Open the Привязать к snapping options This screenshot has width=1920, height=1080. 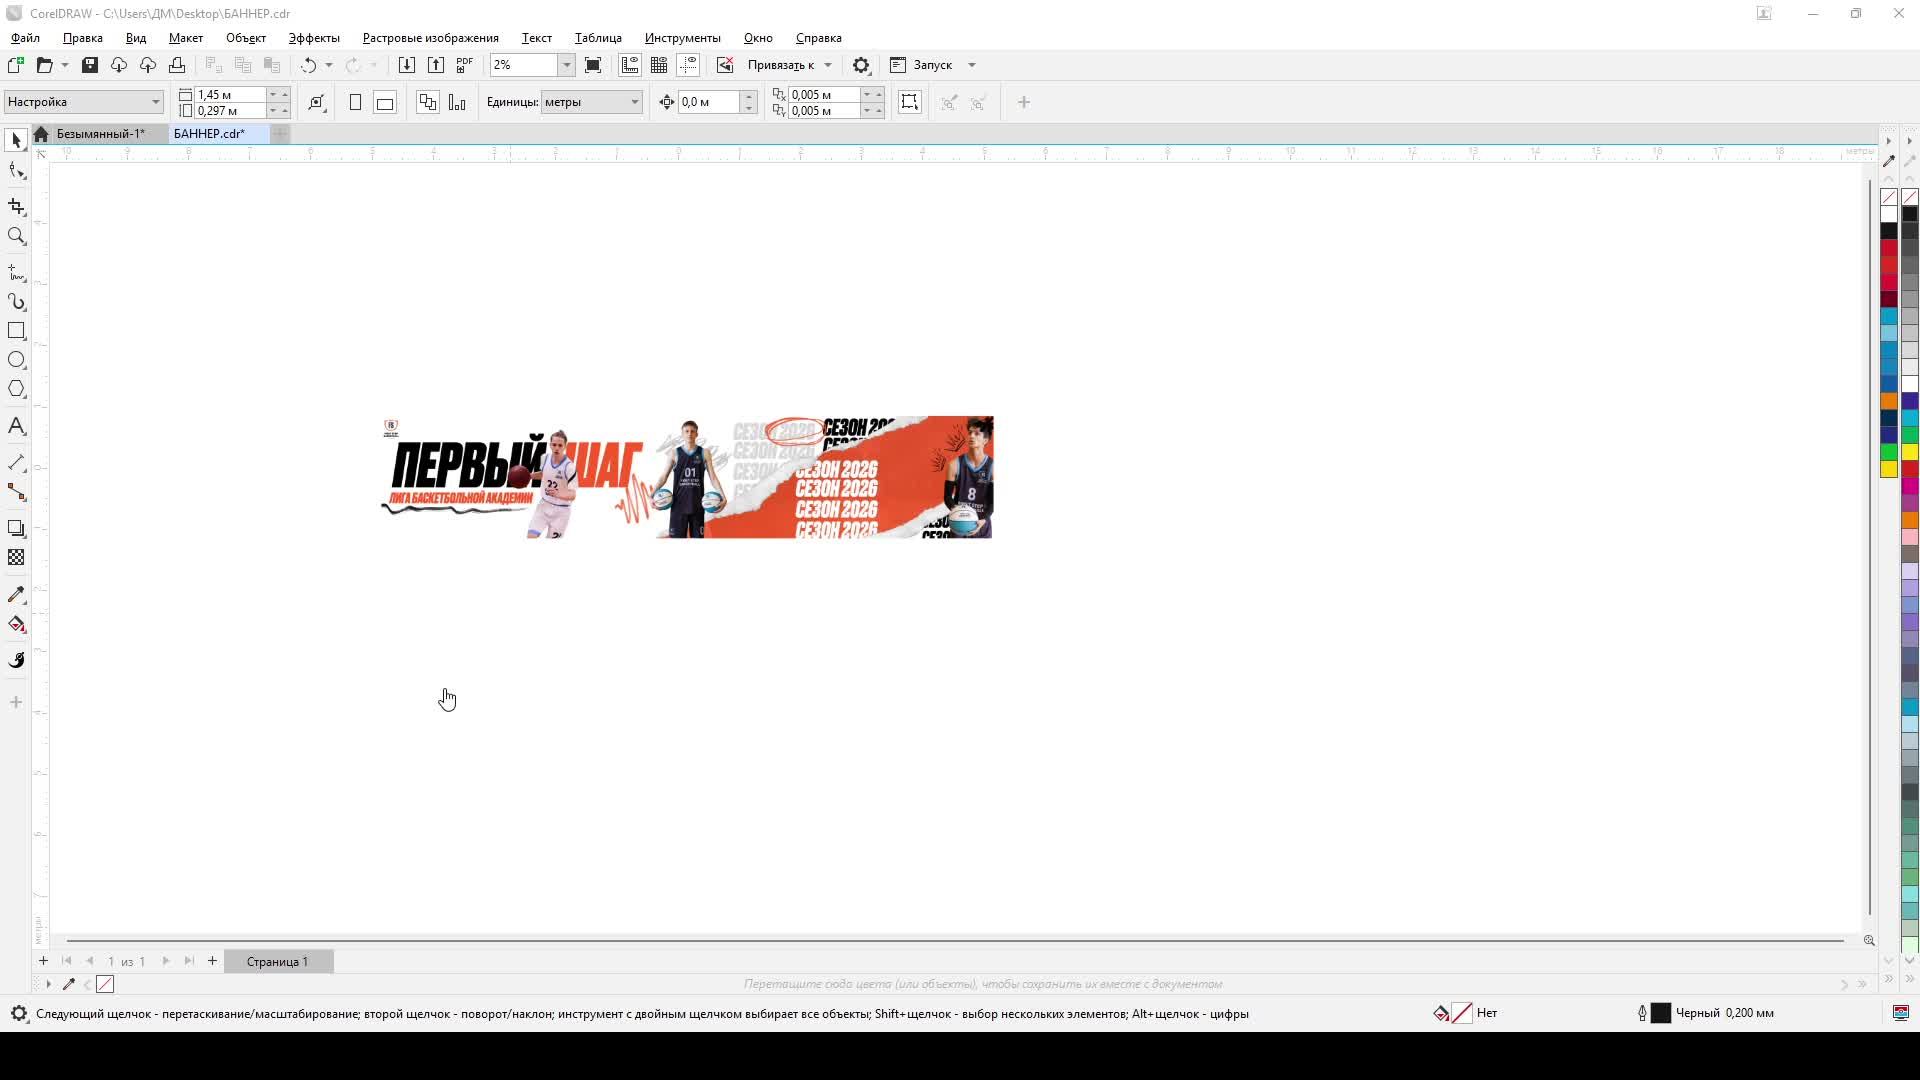point(789,65)
